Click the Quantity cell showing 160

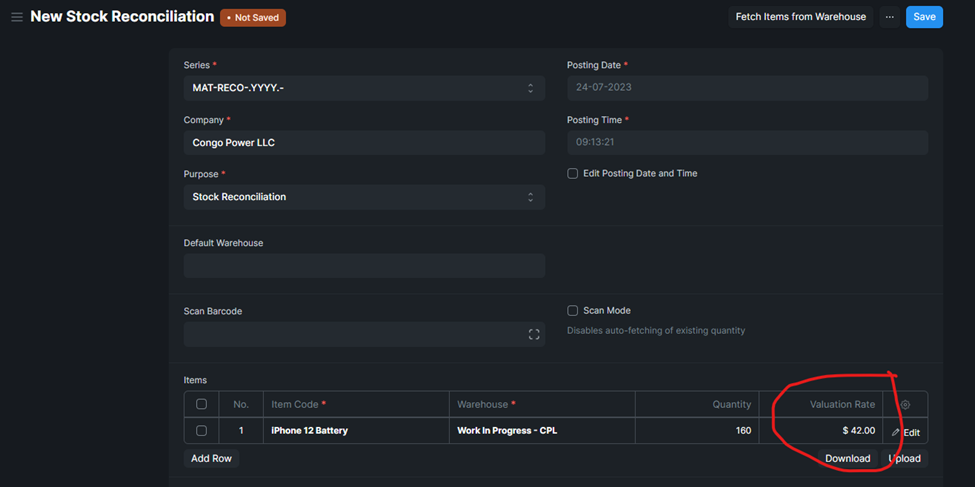click(x=697, y=430)
